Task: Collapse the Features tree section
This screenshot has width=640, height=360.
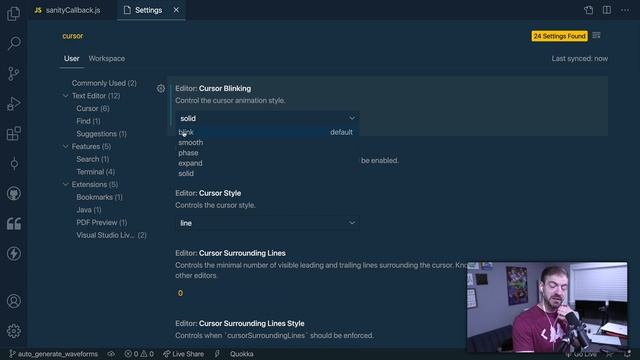Action: click(65, 147)
